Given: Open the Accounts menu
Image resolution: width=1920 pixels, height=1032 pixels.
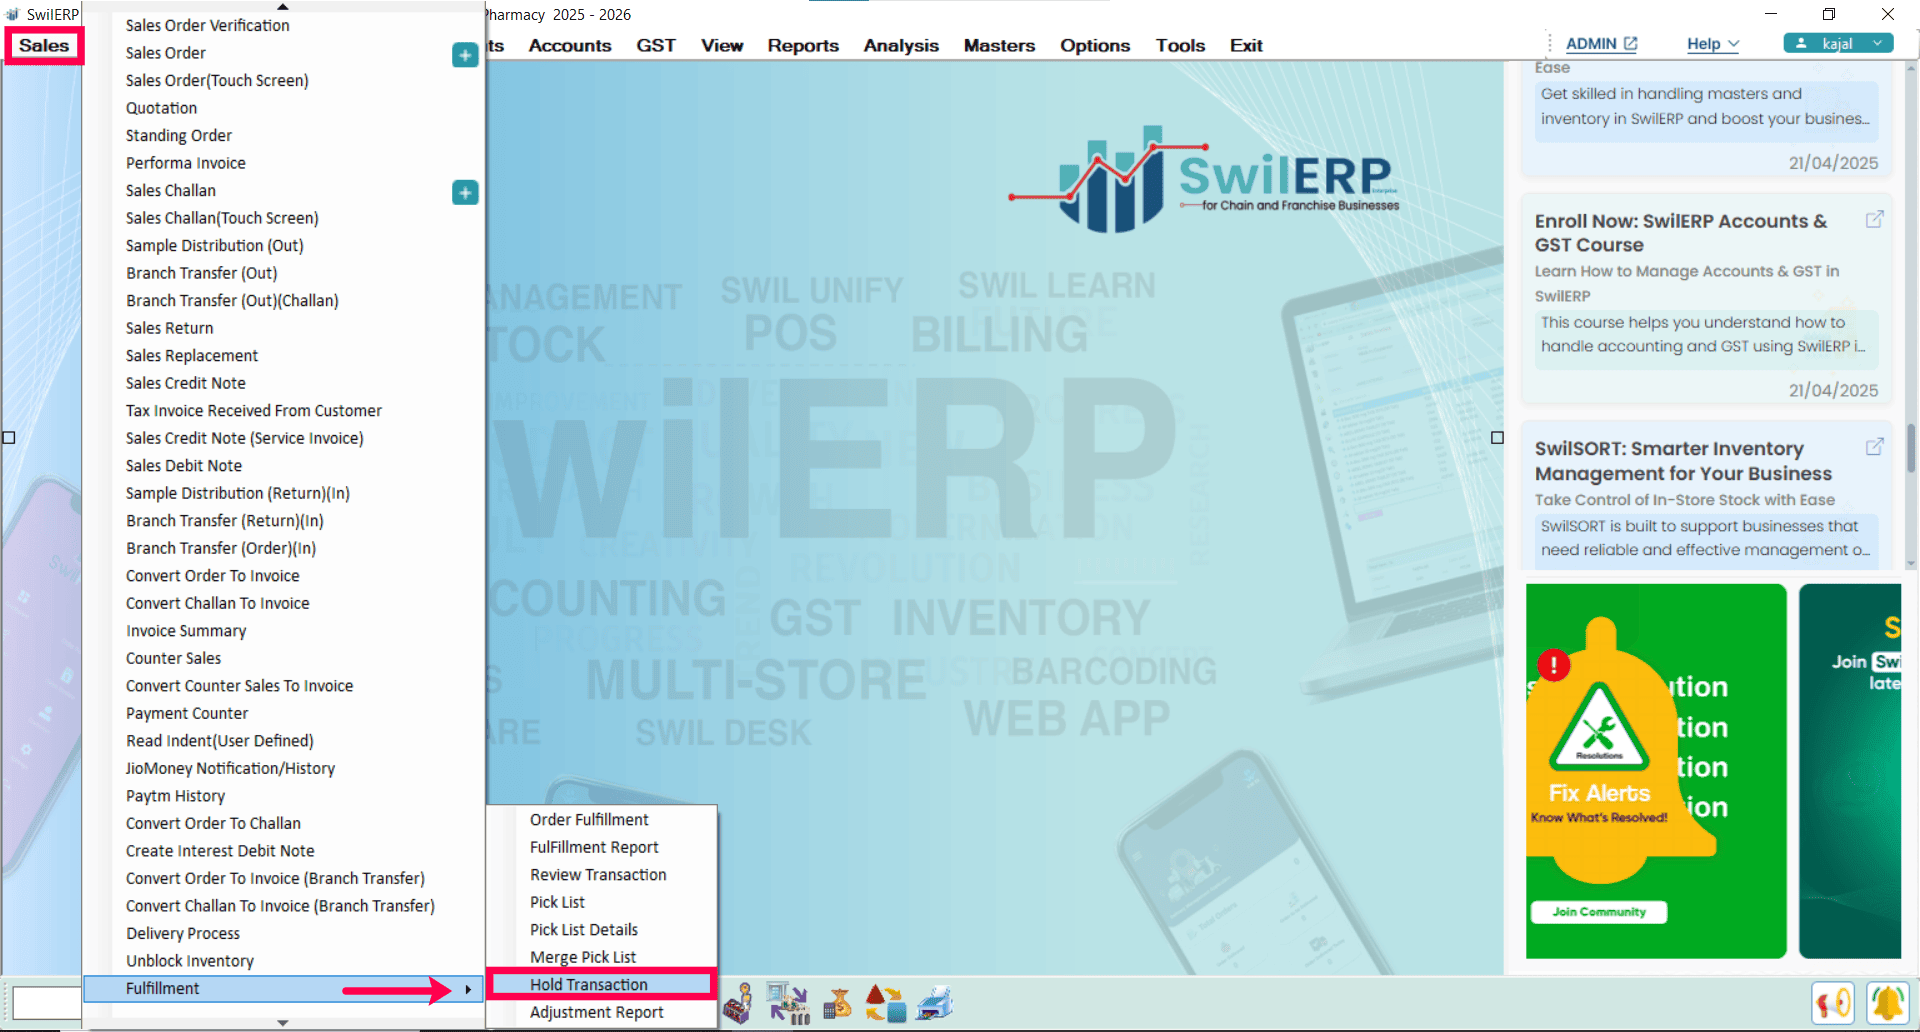Looking at the screenshot, I should tap(570, 46).
